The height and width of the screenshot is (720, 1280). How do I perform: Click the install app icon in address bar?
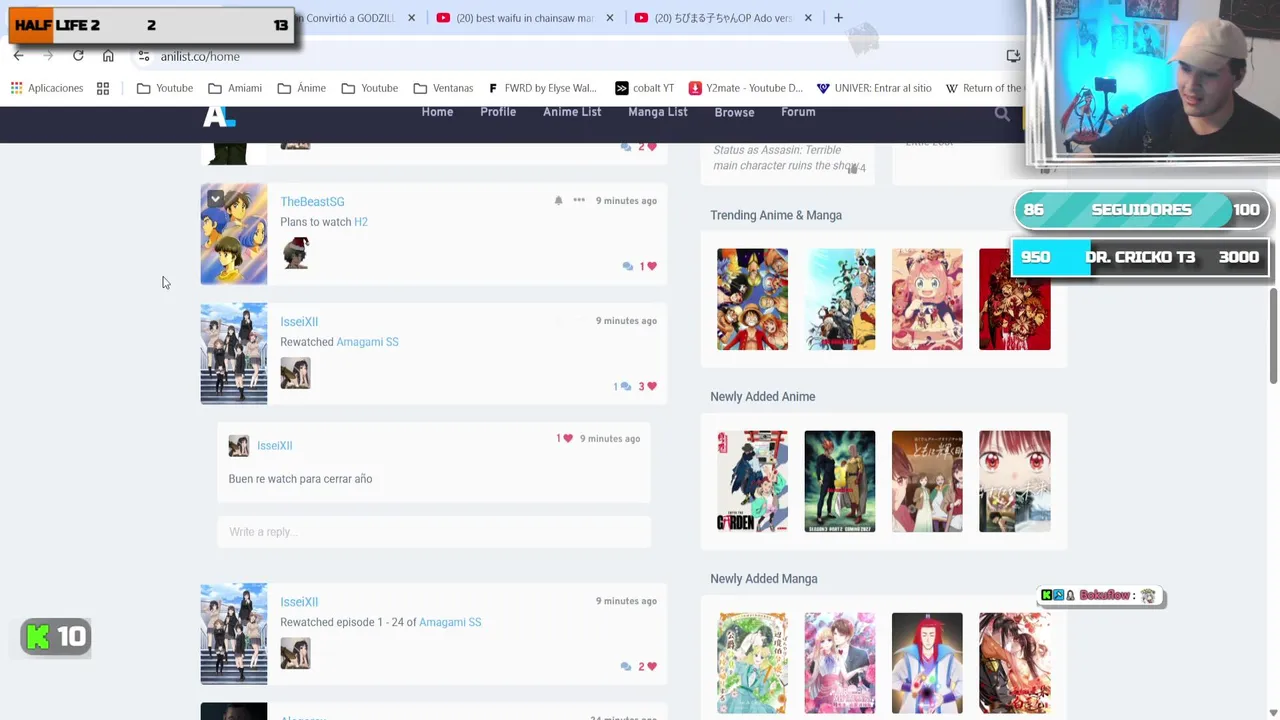[1013, 56]
